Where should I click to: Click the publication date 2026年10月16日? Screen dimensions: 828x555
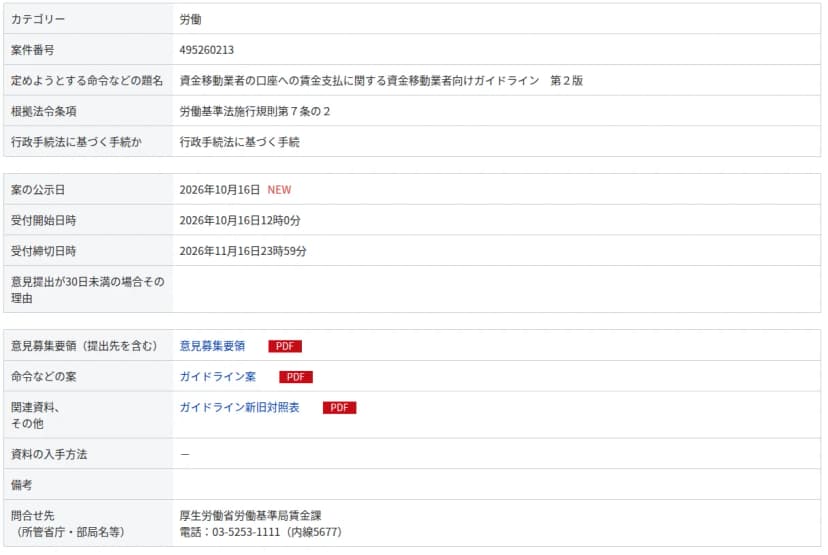coord(220,190)
